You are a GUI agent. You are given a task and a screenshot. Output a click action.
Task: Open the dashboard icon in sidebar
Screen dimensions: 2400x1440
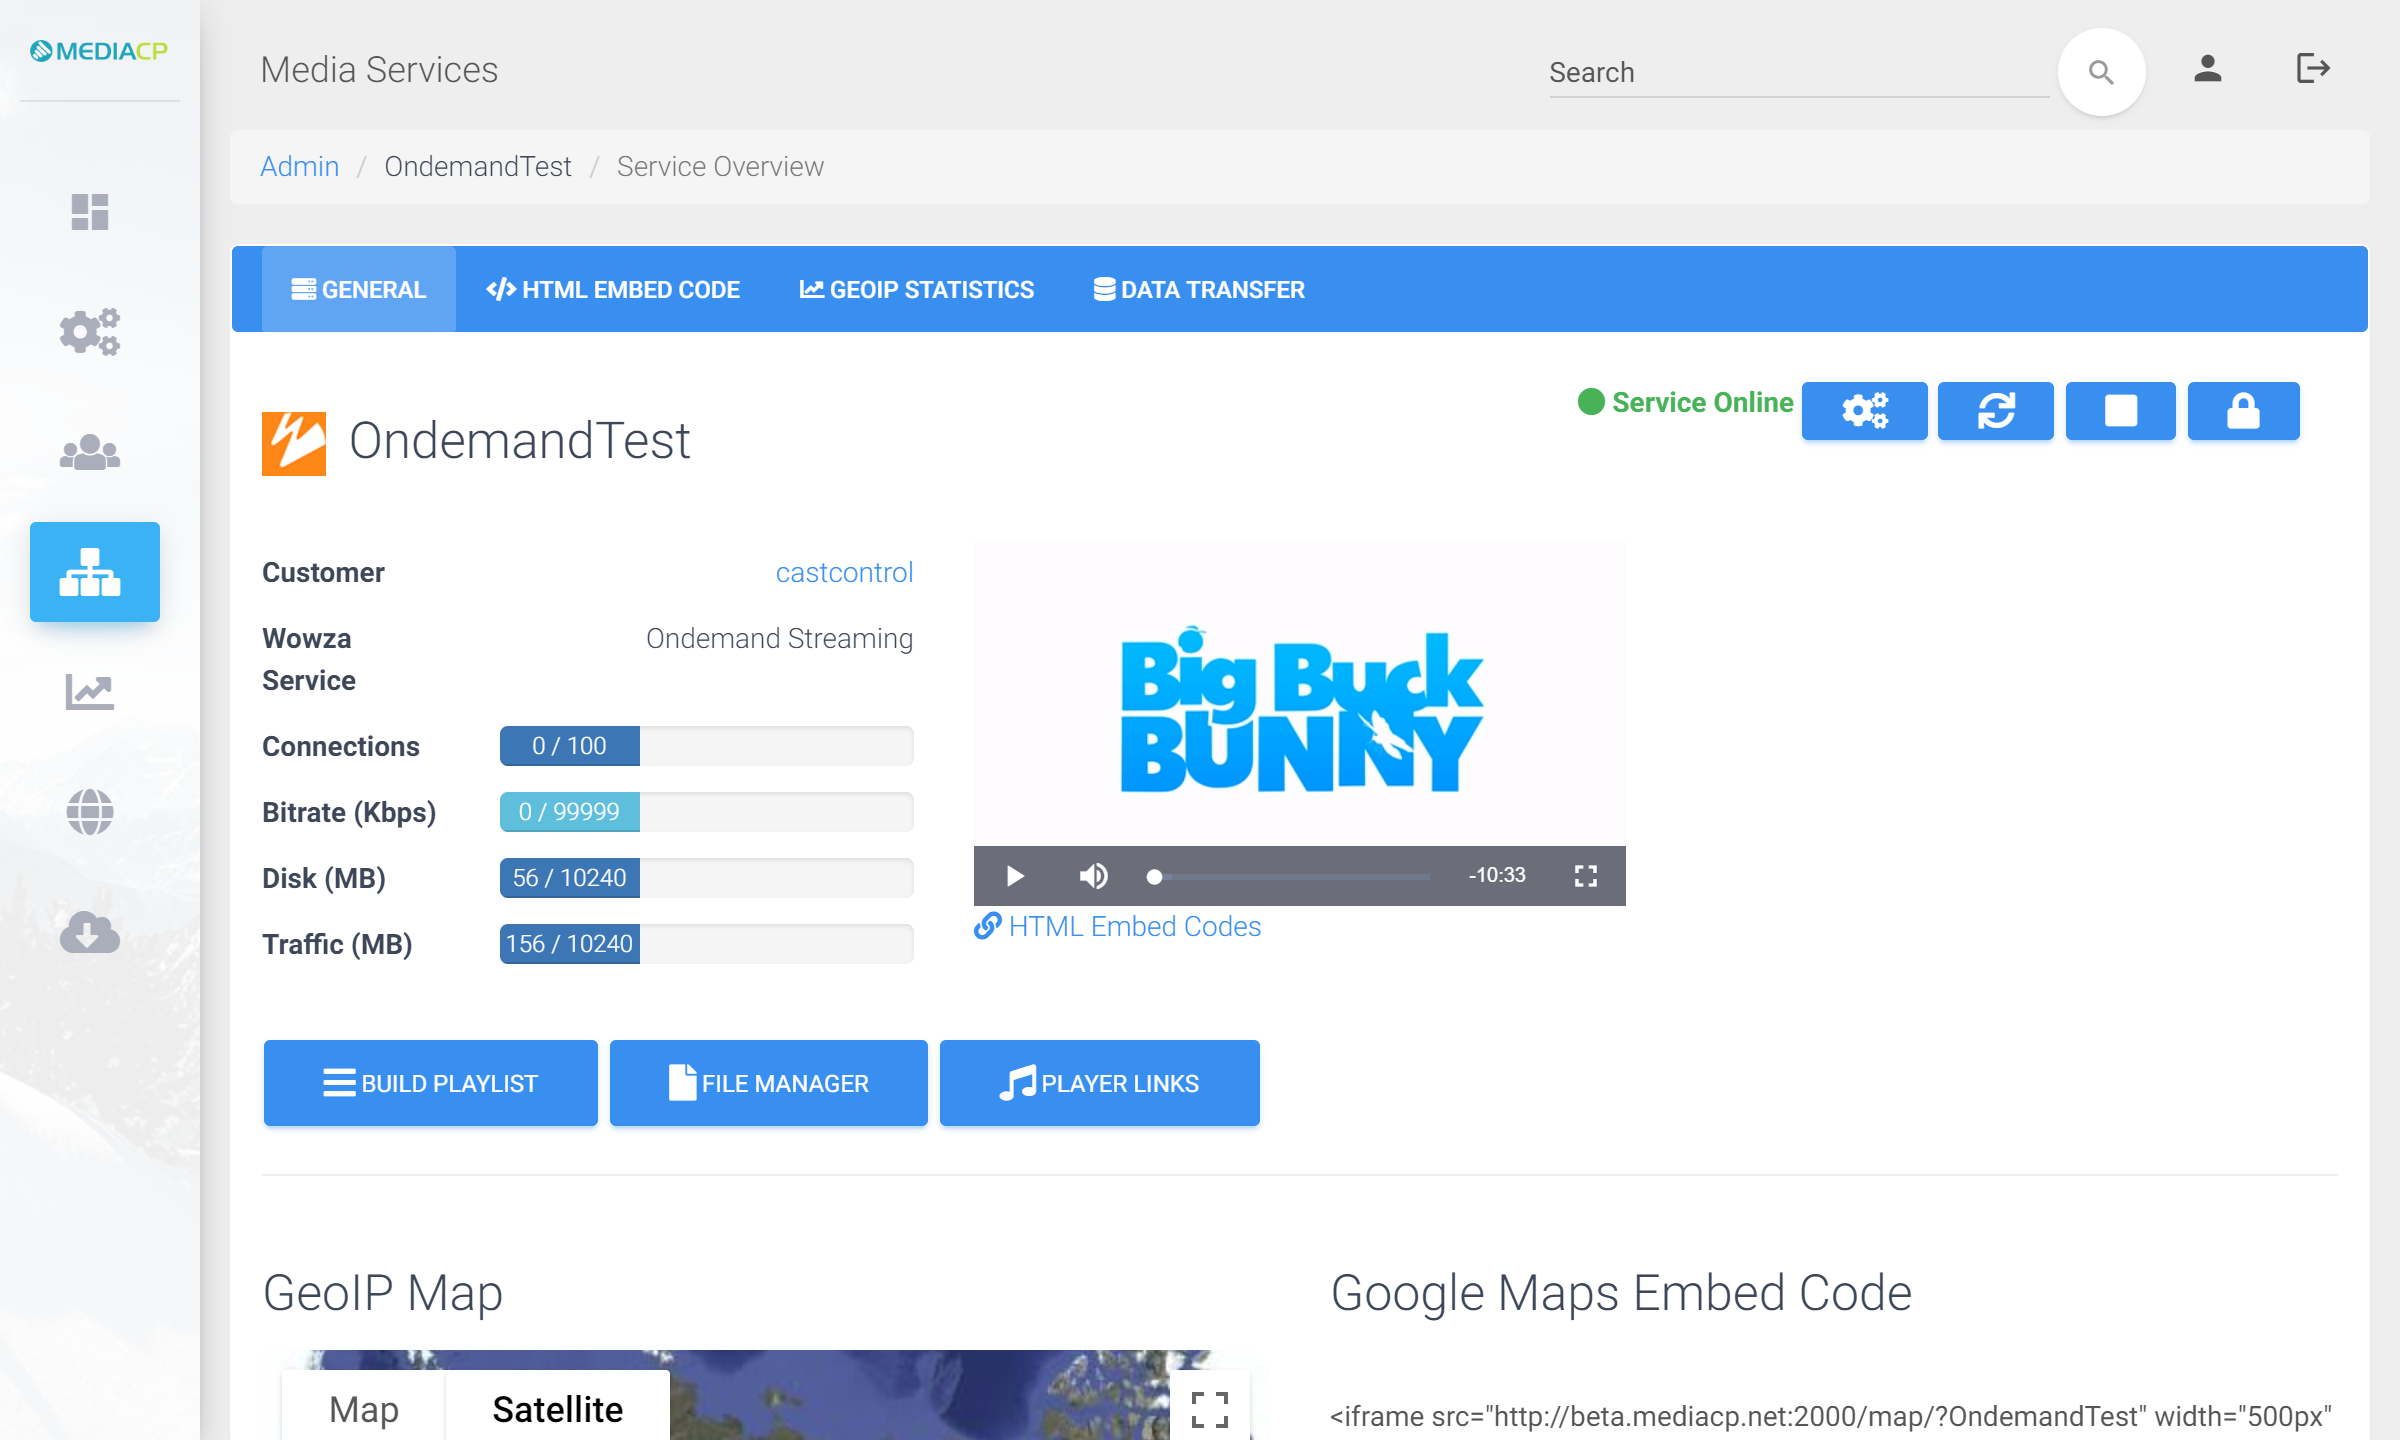click(90, 212)
